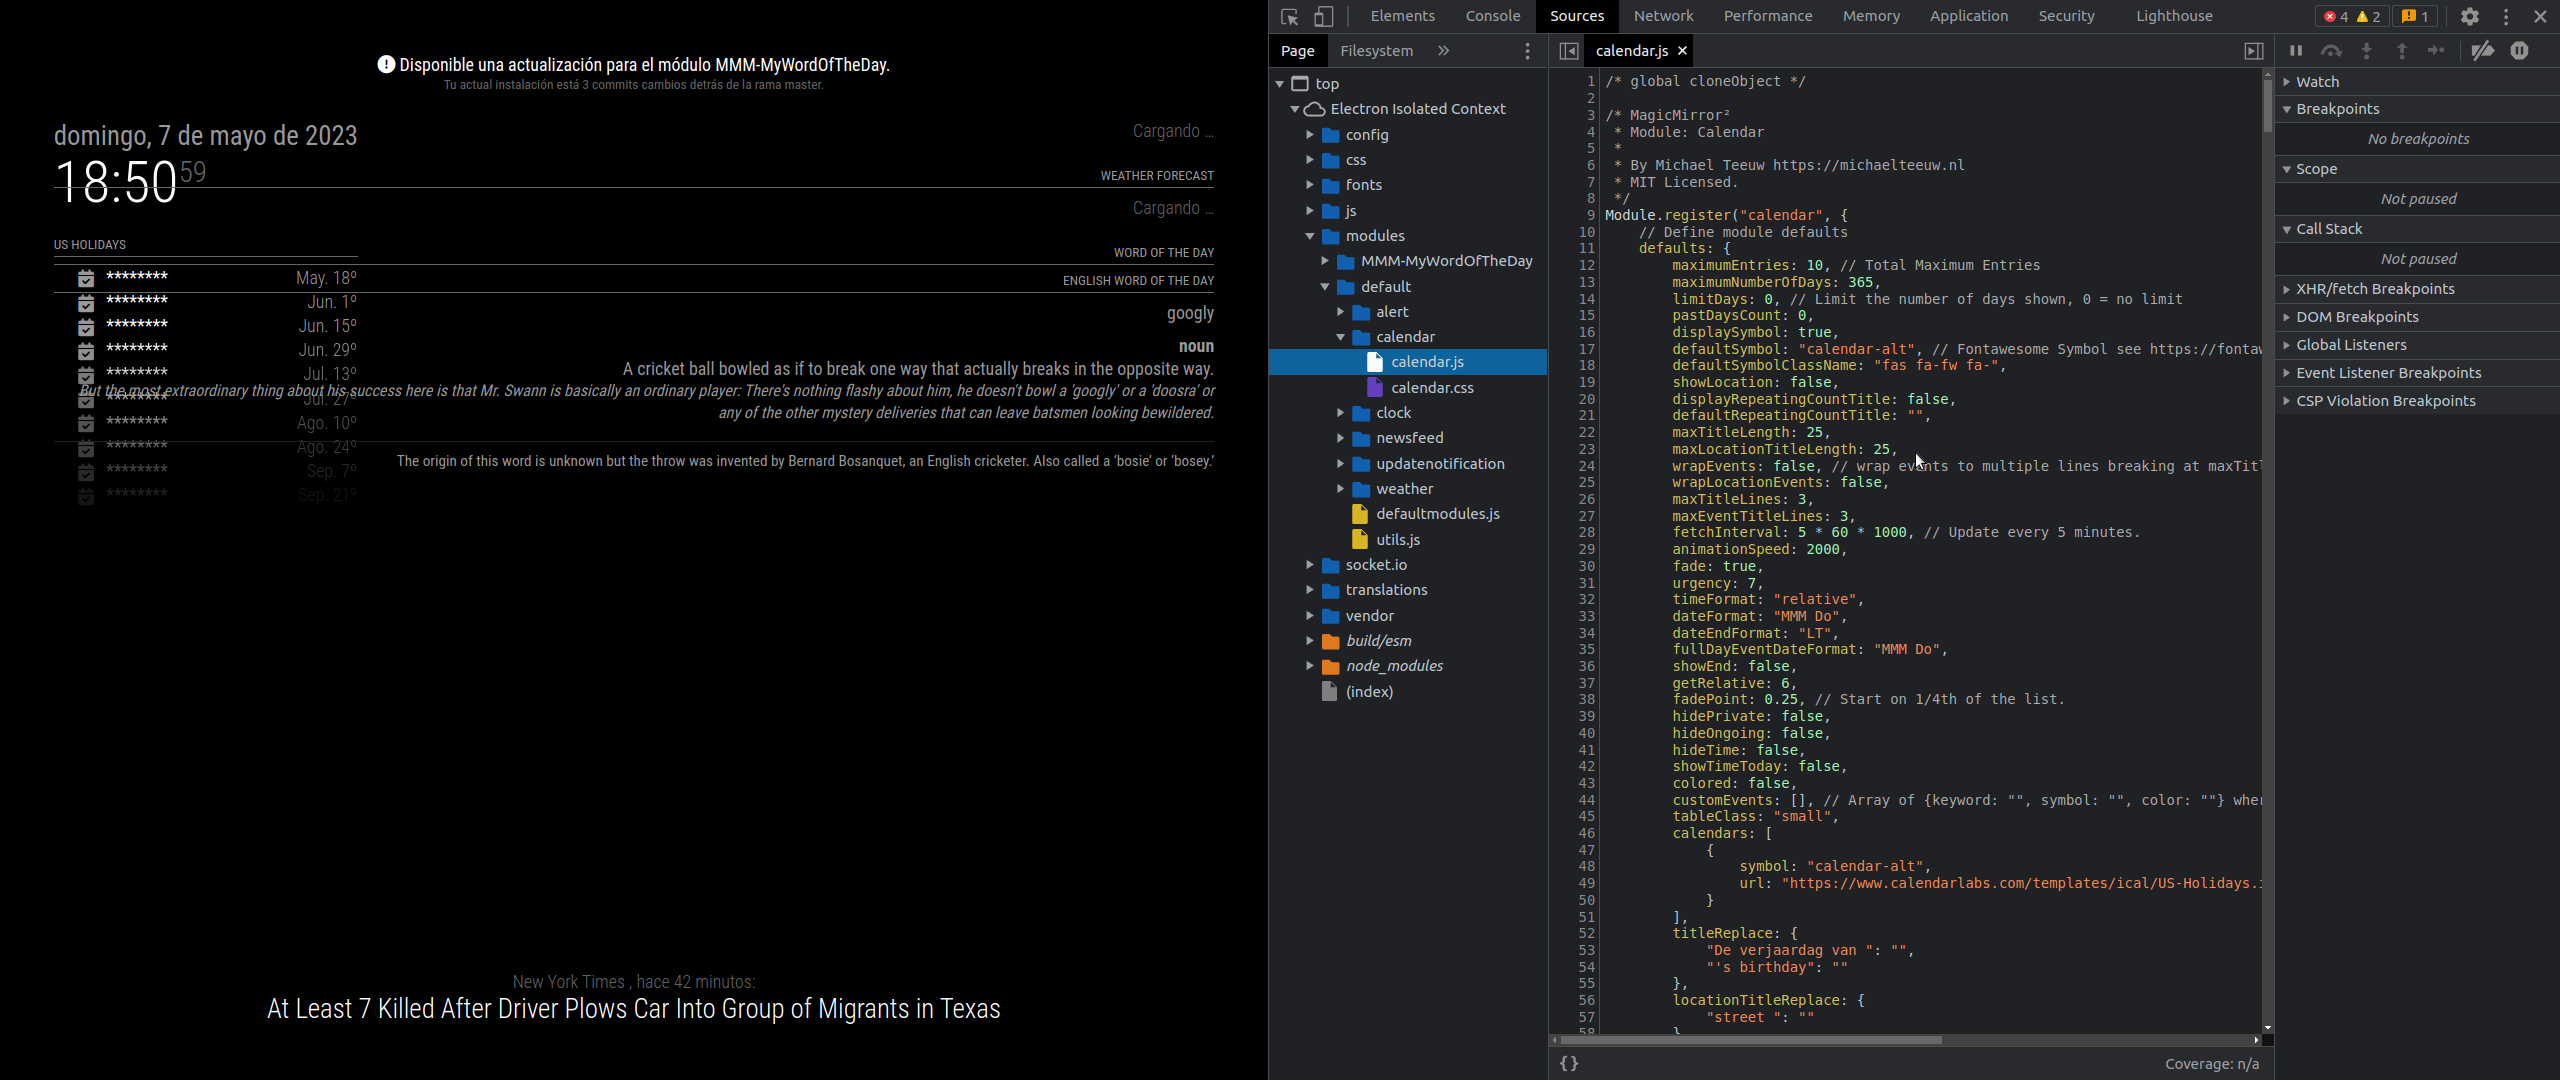Click the horizontal code scrollbar
The image size is (2560, 1080).
coord(1750,1040)
